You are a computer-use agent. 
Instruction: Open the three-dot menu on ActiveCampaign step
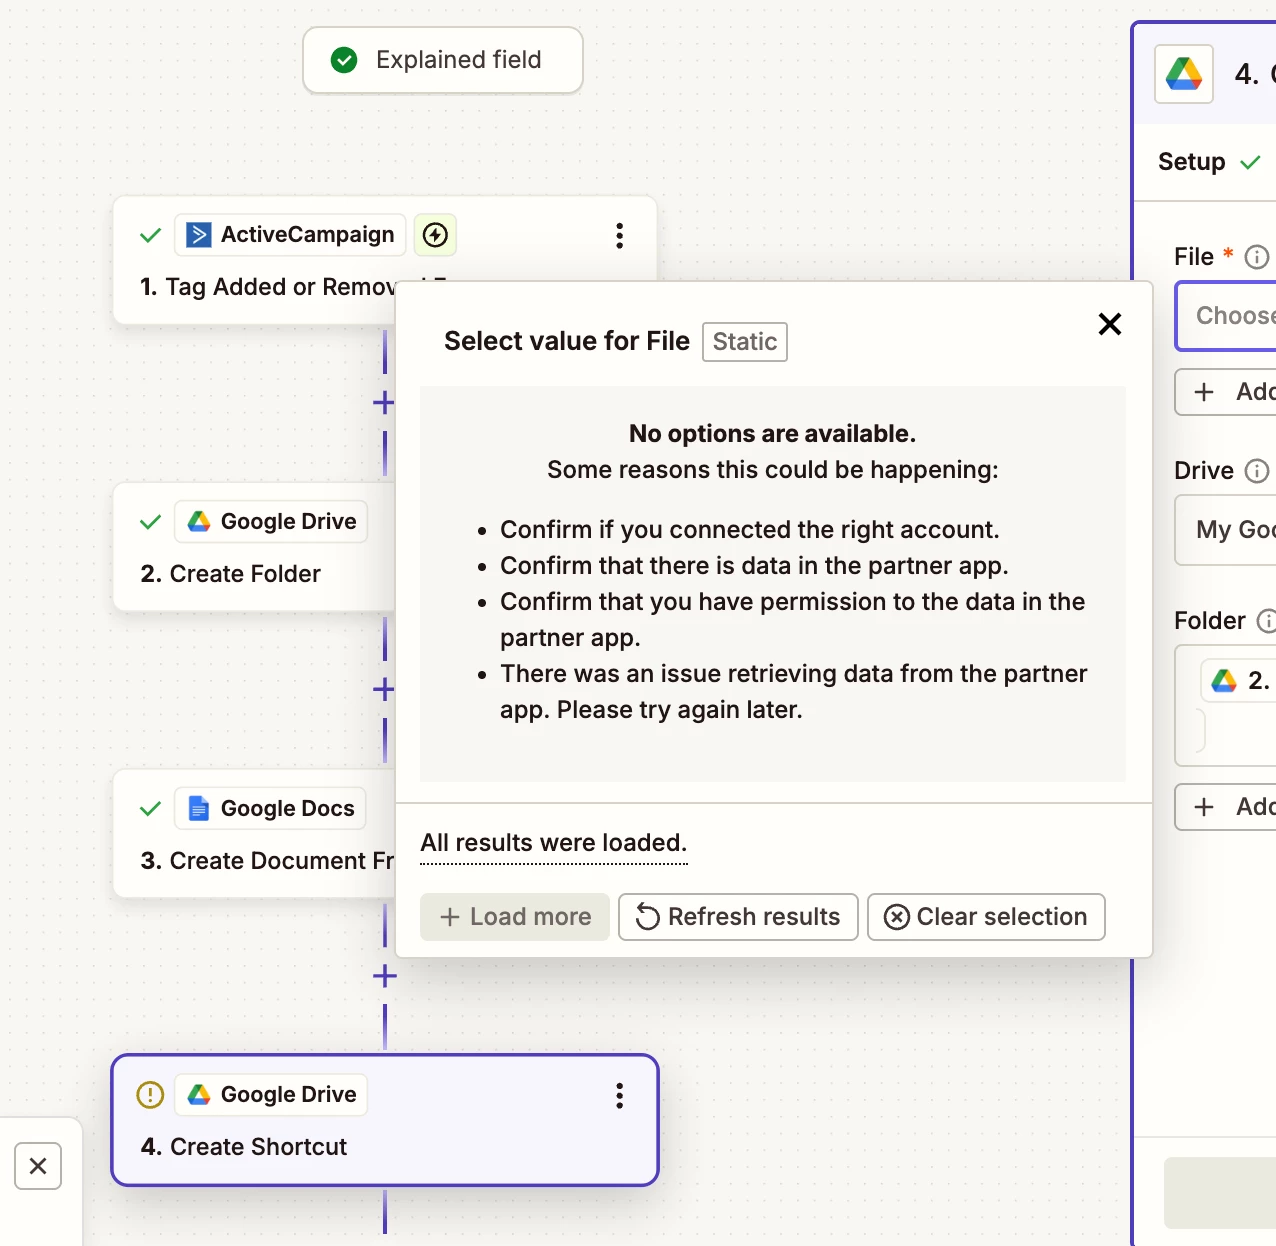620,236
